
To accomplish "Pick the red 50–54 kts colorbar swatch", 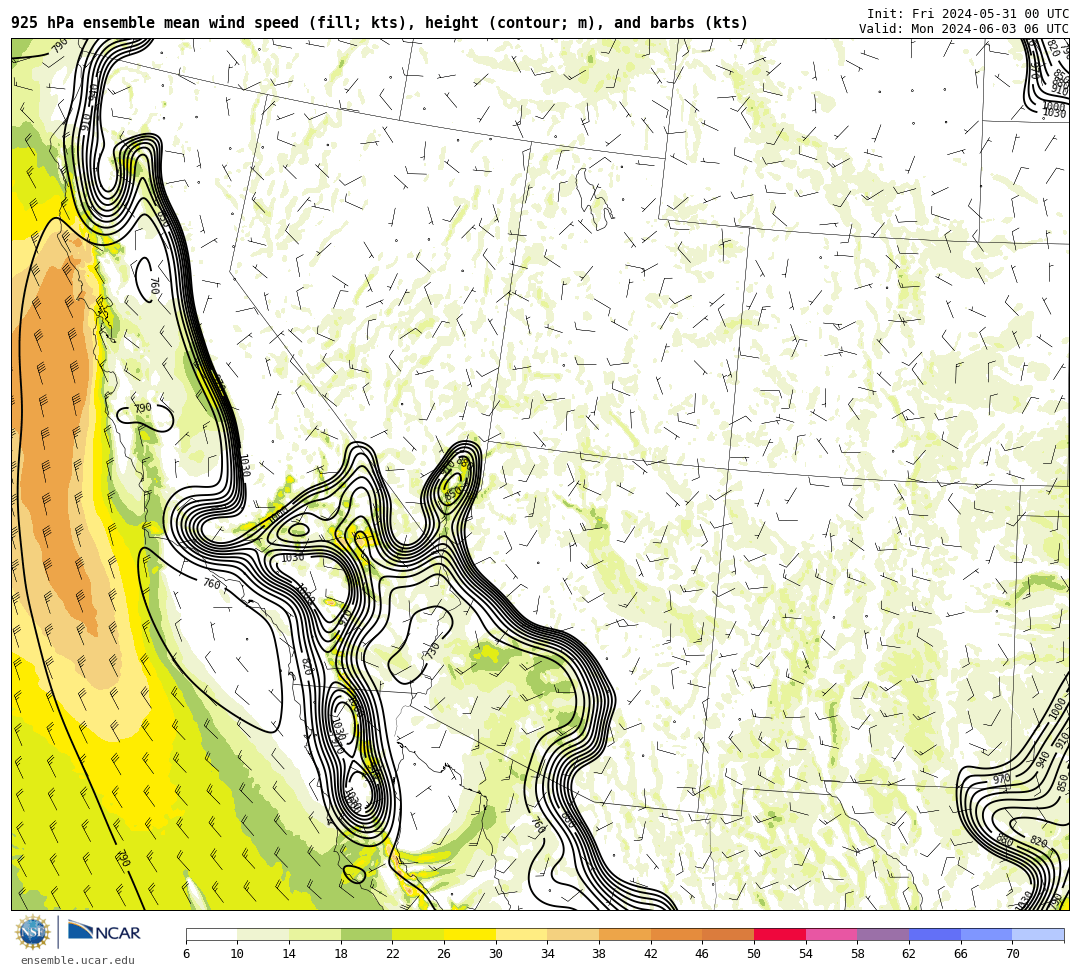I will pos(780,934).
